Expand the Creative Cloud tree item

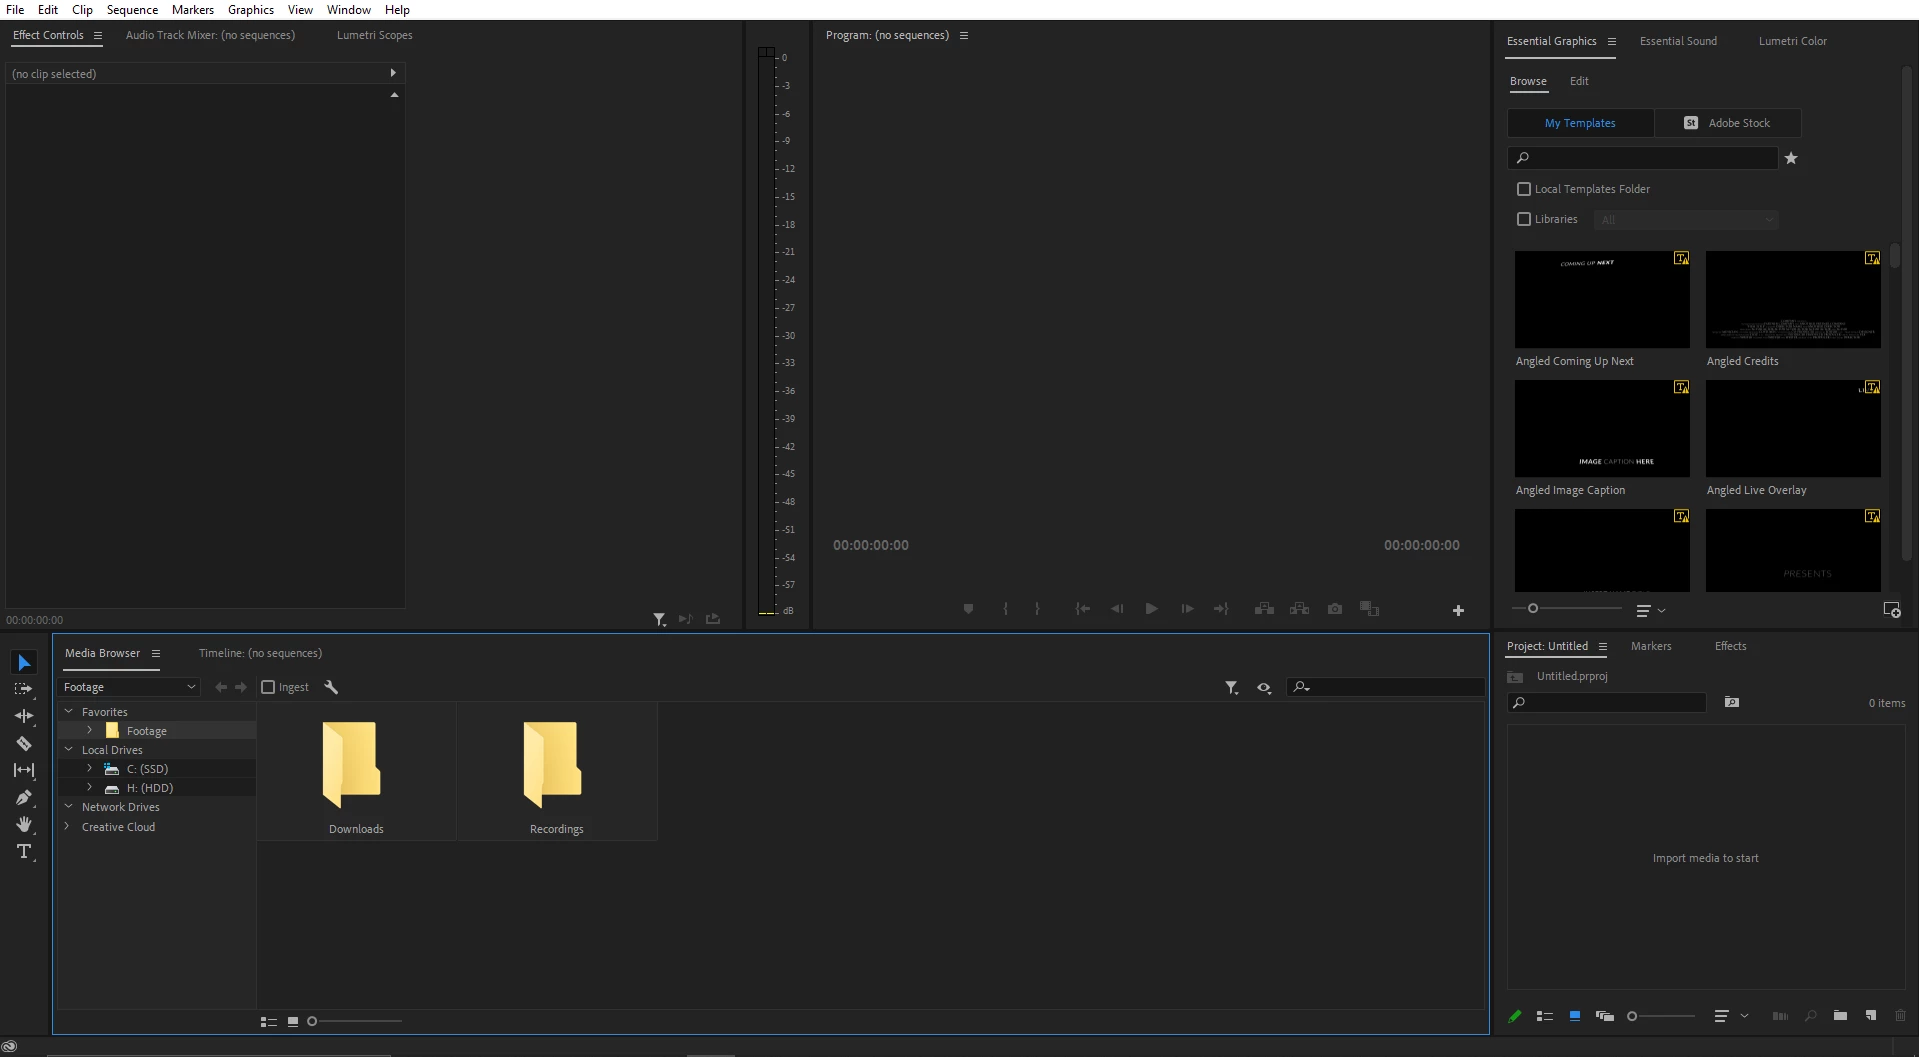pyautogui.click(x=67, y=826)
